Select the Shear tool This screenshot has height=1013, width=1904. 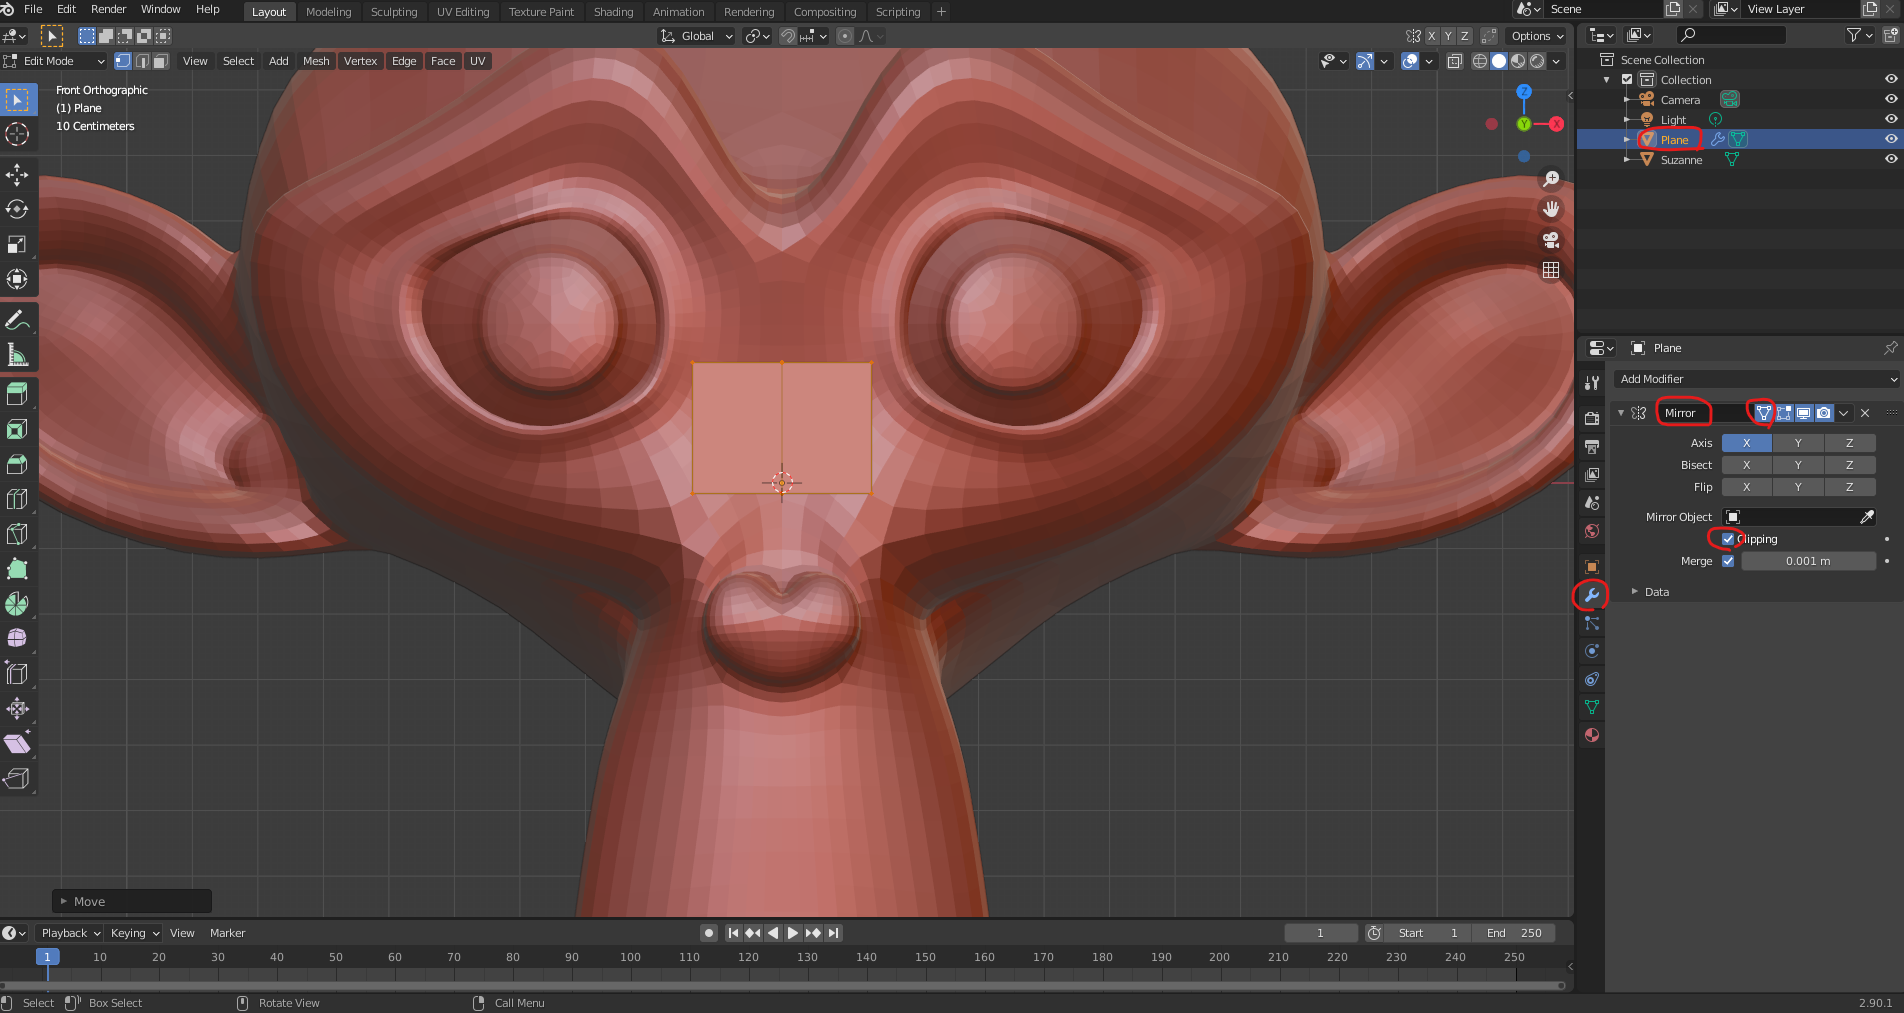click(17, 743)
